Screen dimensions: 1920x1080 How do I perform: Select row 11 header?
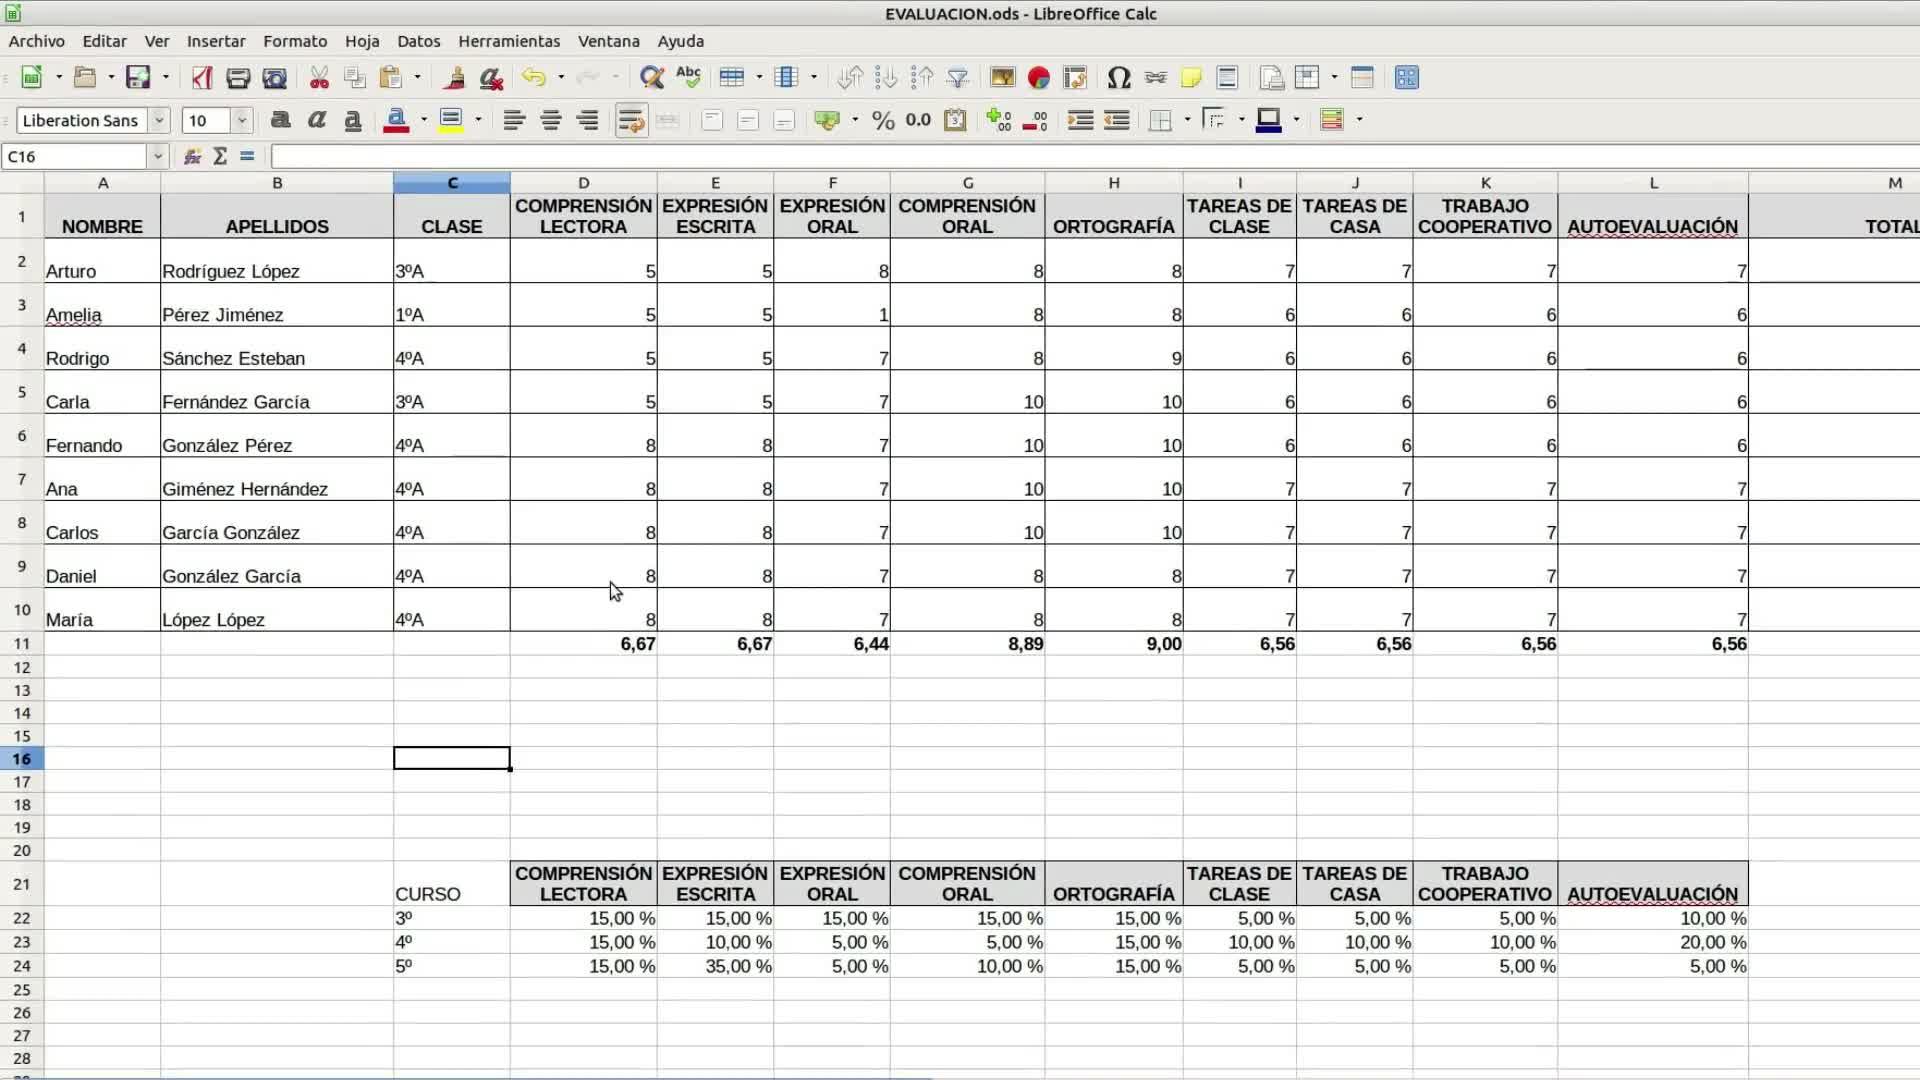pyautogui.click(x=22, y=644)
